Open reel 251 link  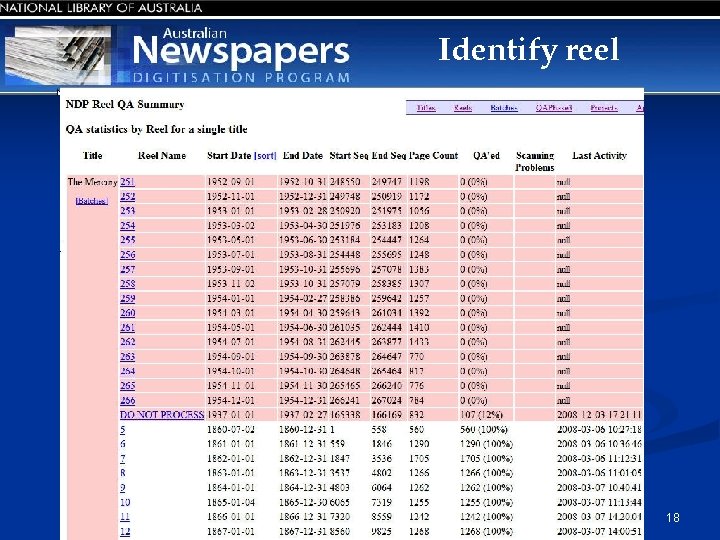(x=127, y=182)
